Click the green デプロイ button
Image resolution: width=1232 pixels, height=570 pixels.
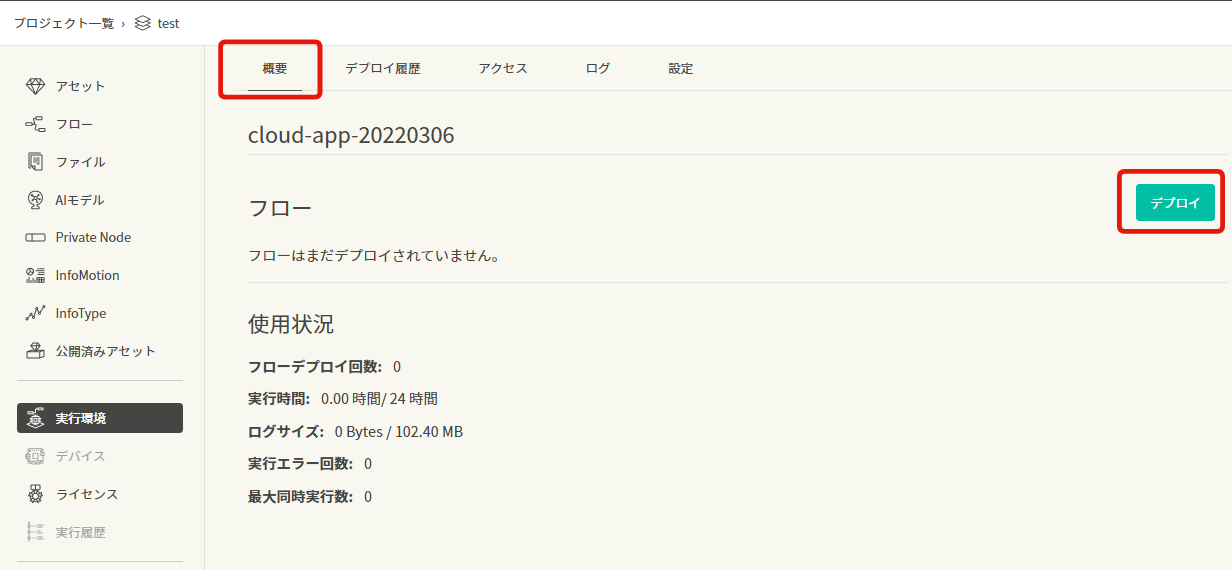coord(1175,202)
